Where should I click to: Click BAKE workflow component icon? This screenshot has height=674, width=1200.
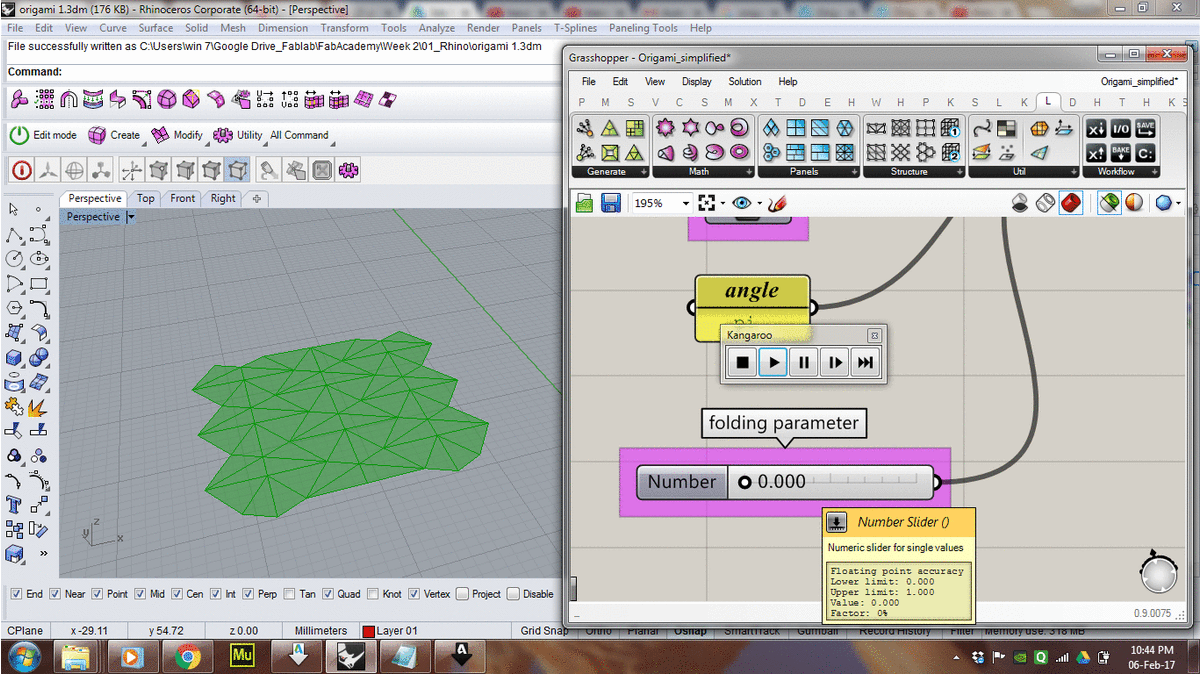pos(1120,153)
